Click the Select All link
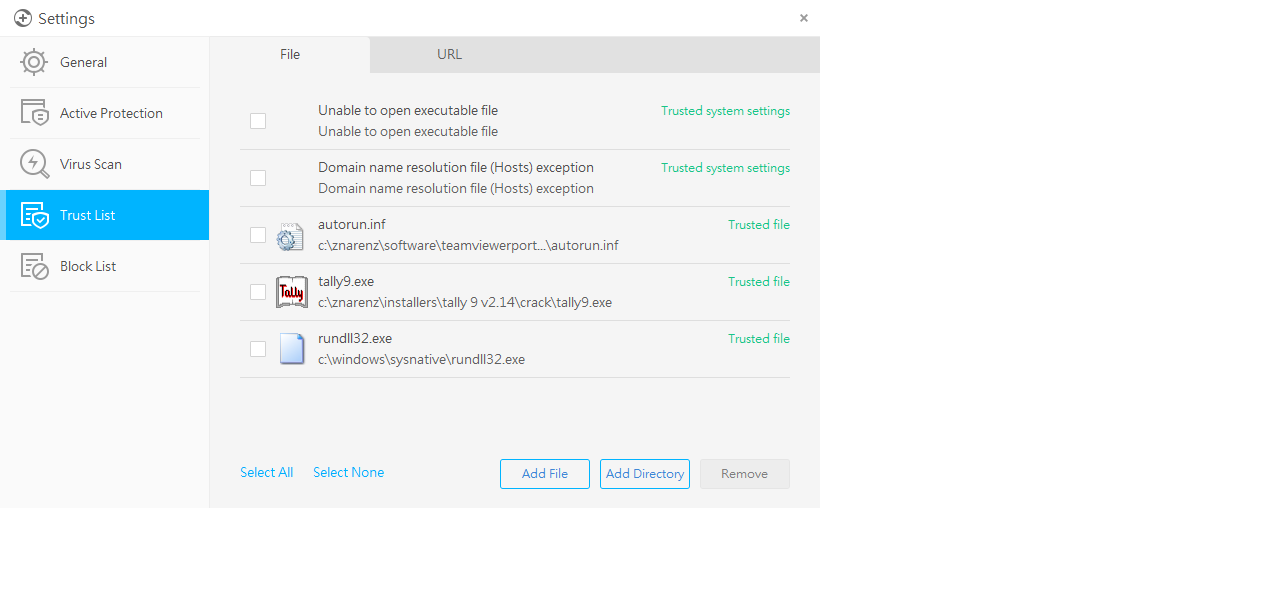This screenshot has width=1272, height=608. [x=266, y=473]
